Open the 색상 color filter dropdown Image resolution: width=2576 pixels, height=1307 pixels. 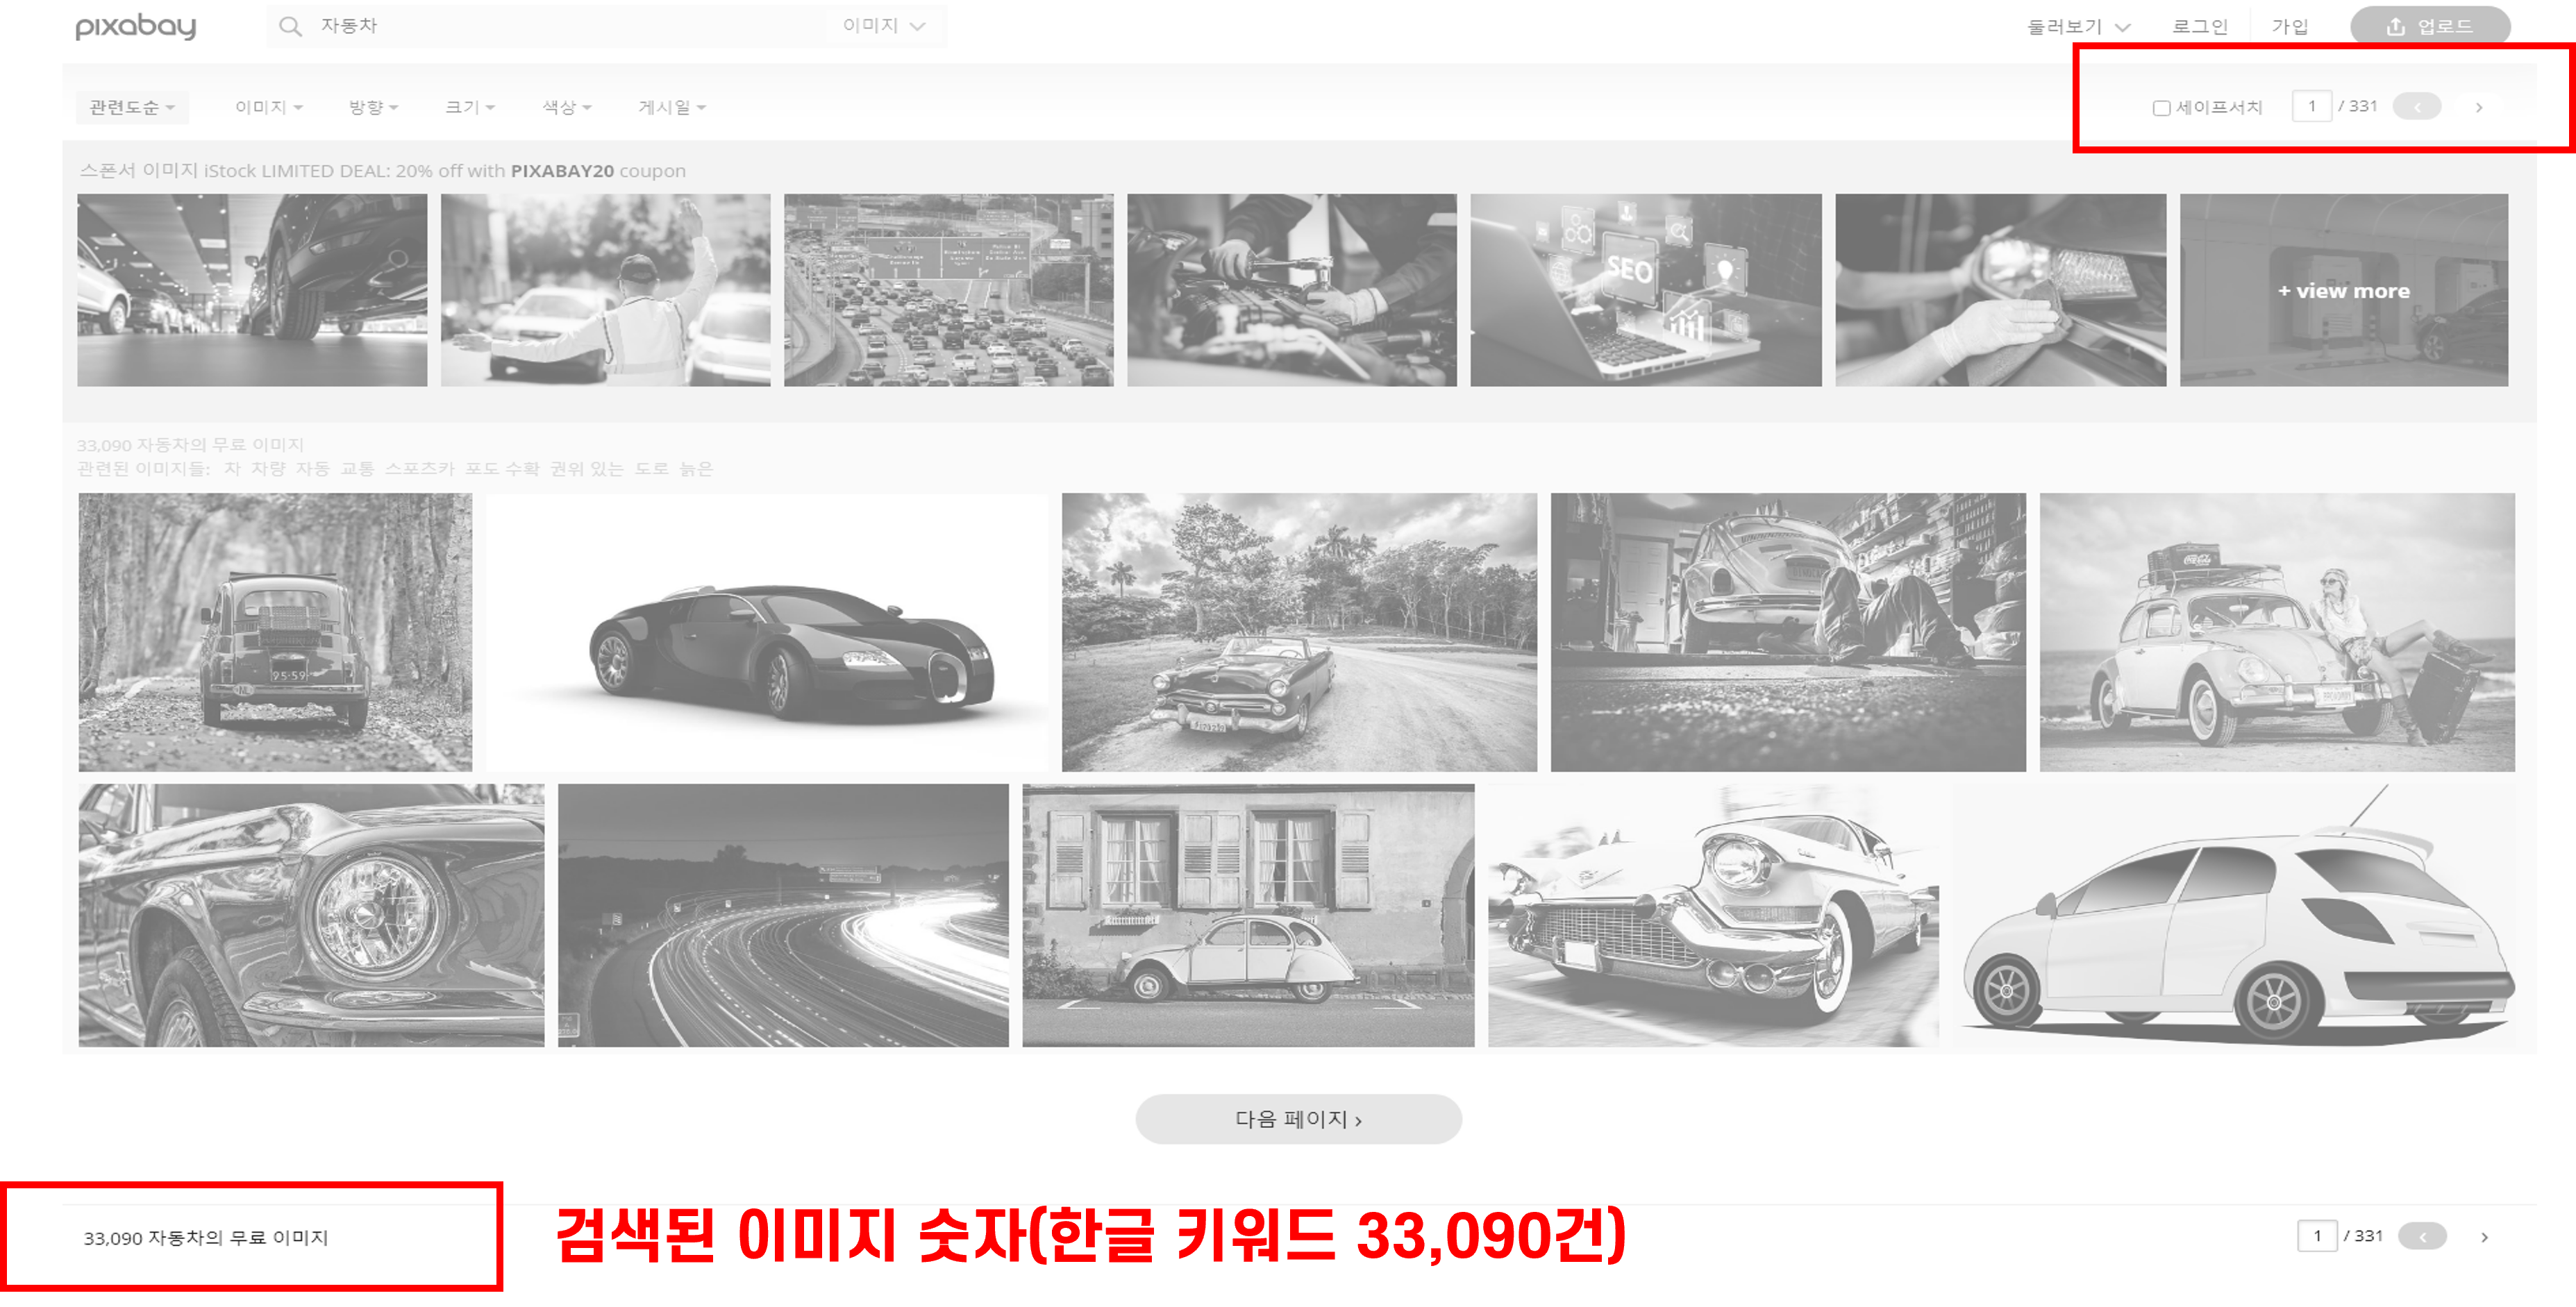pos(566,107)
